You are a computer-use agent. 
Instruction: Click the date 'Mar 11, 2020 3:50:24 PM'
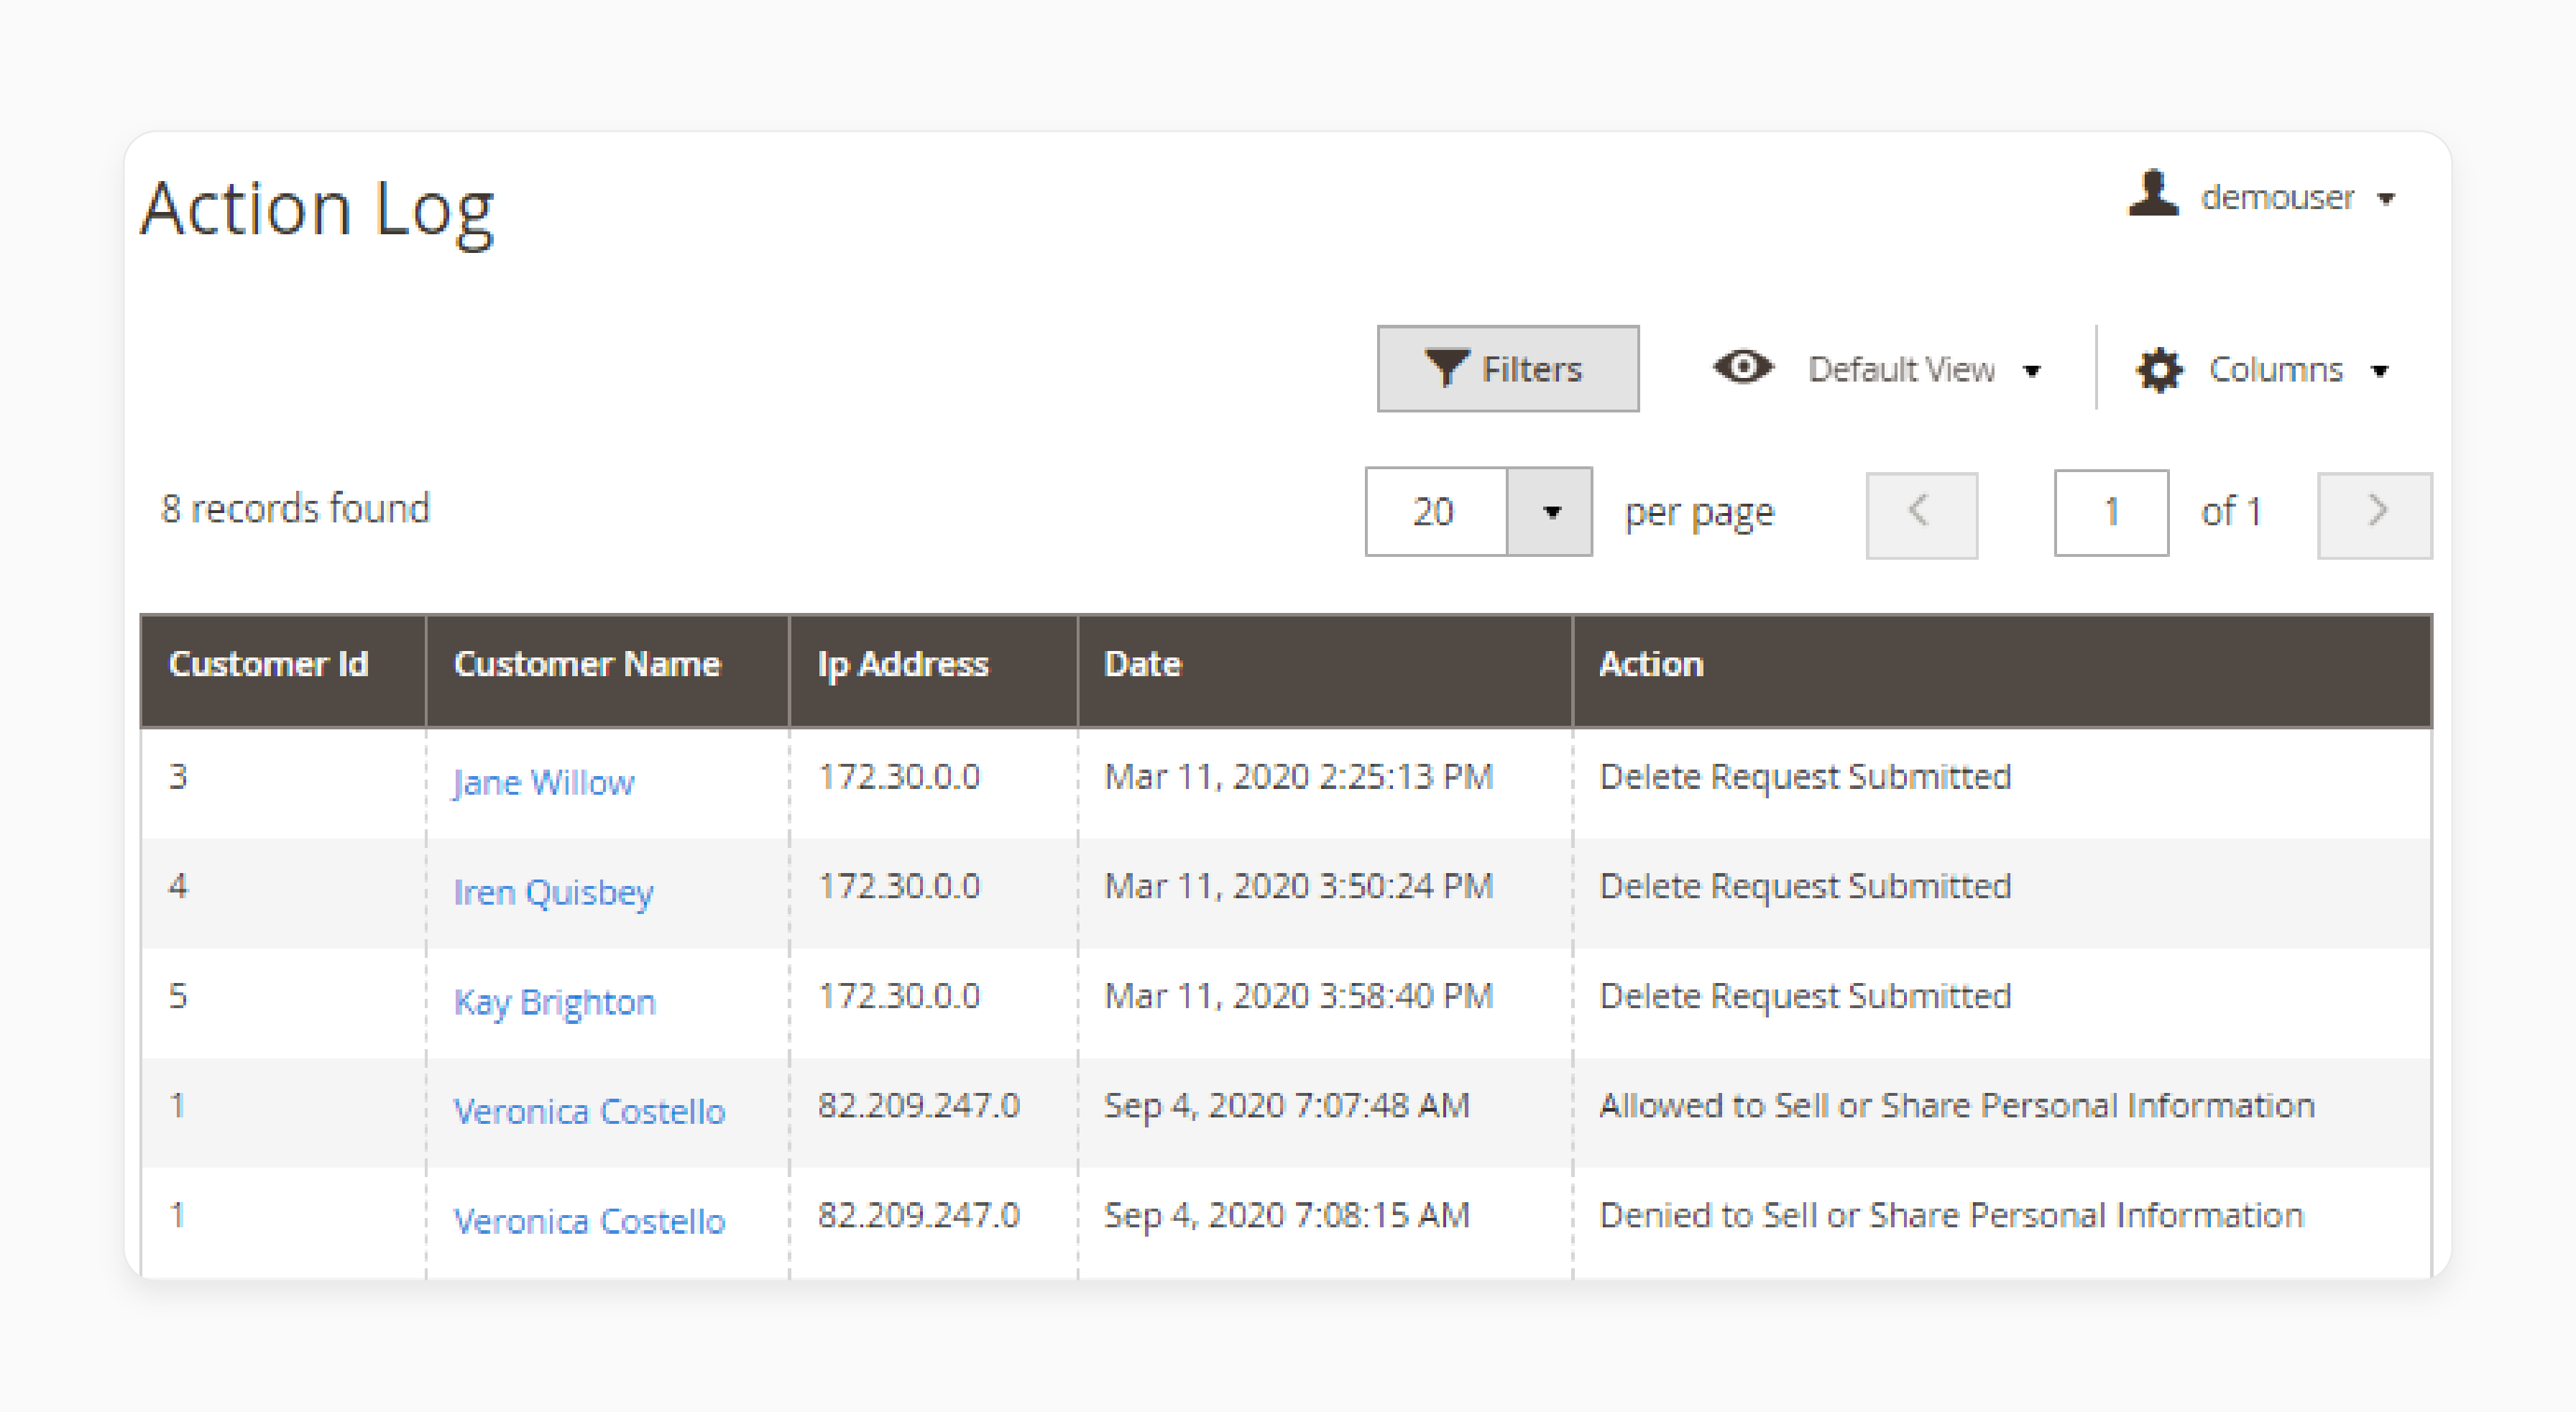point(1298,887)
